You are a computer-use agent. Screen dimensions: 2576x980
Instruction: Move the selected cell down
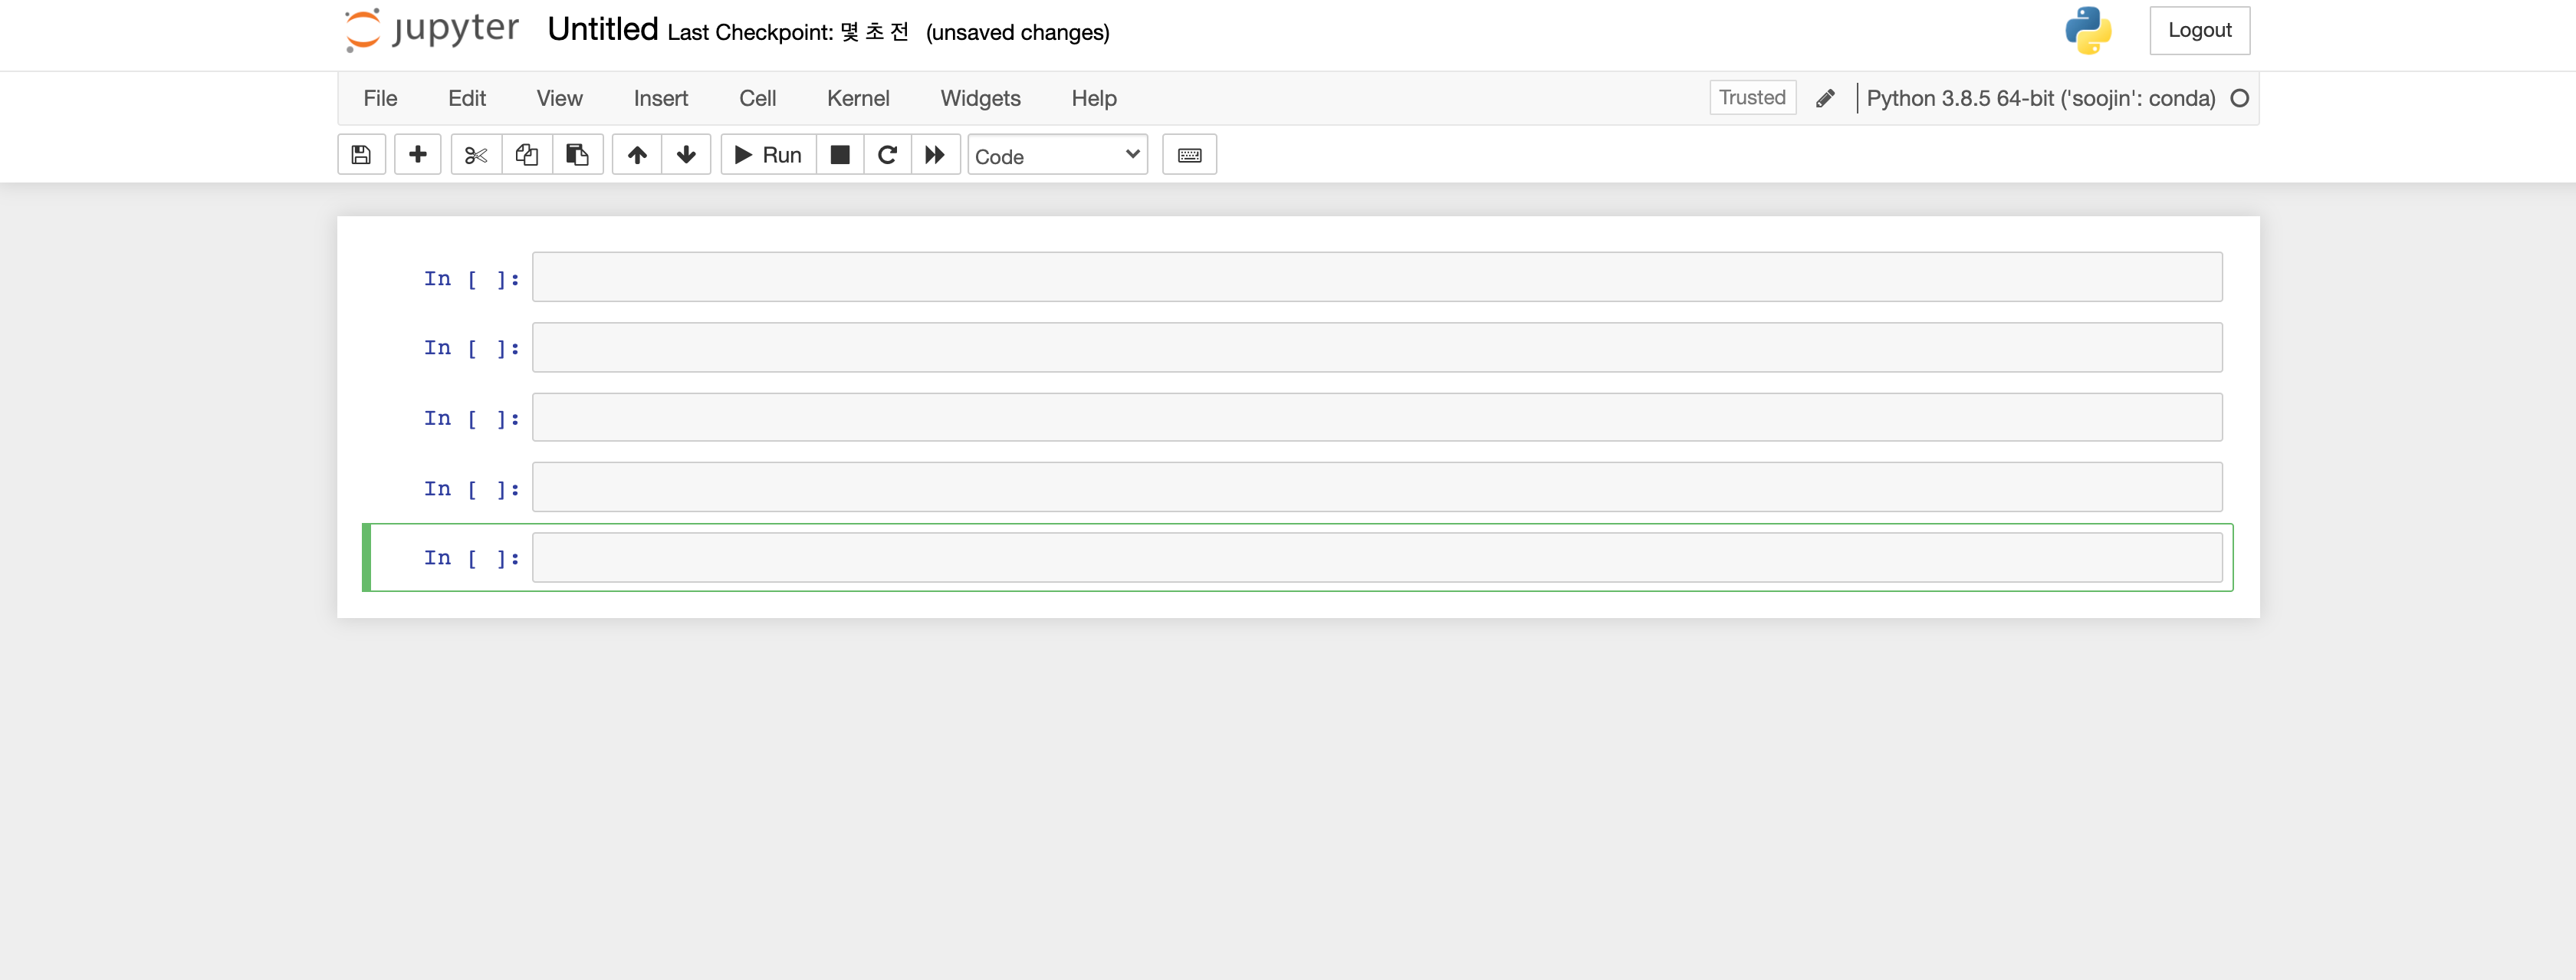point(686,154)
